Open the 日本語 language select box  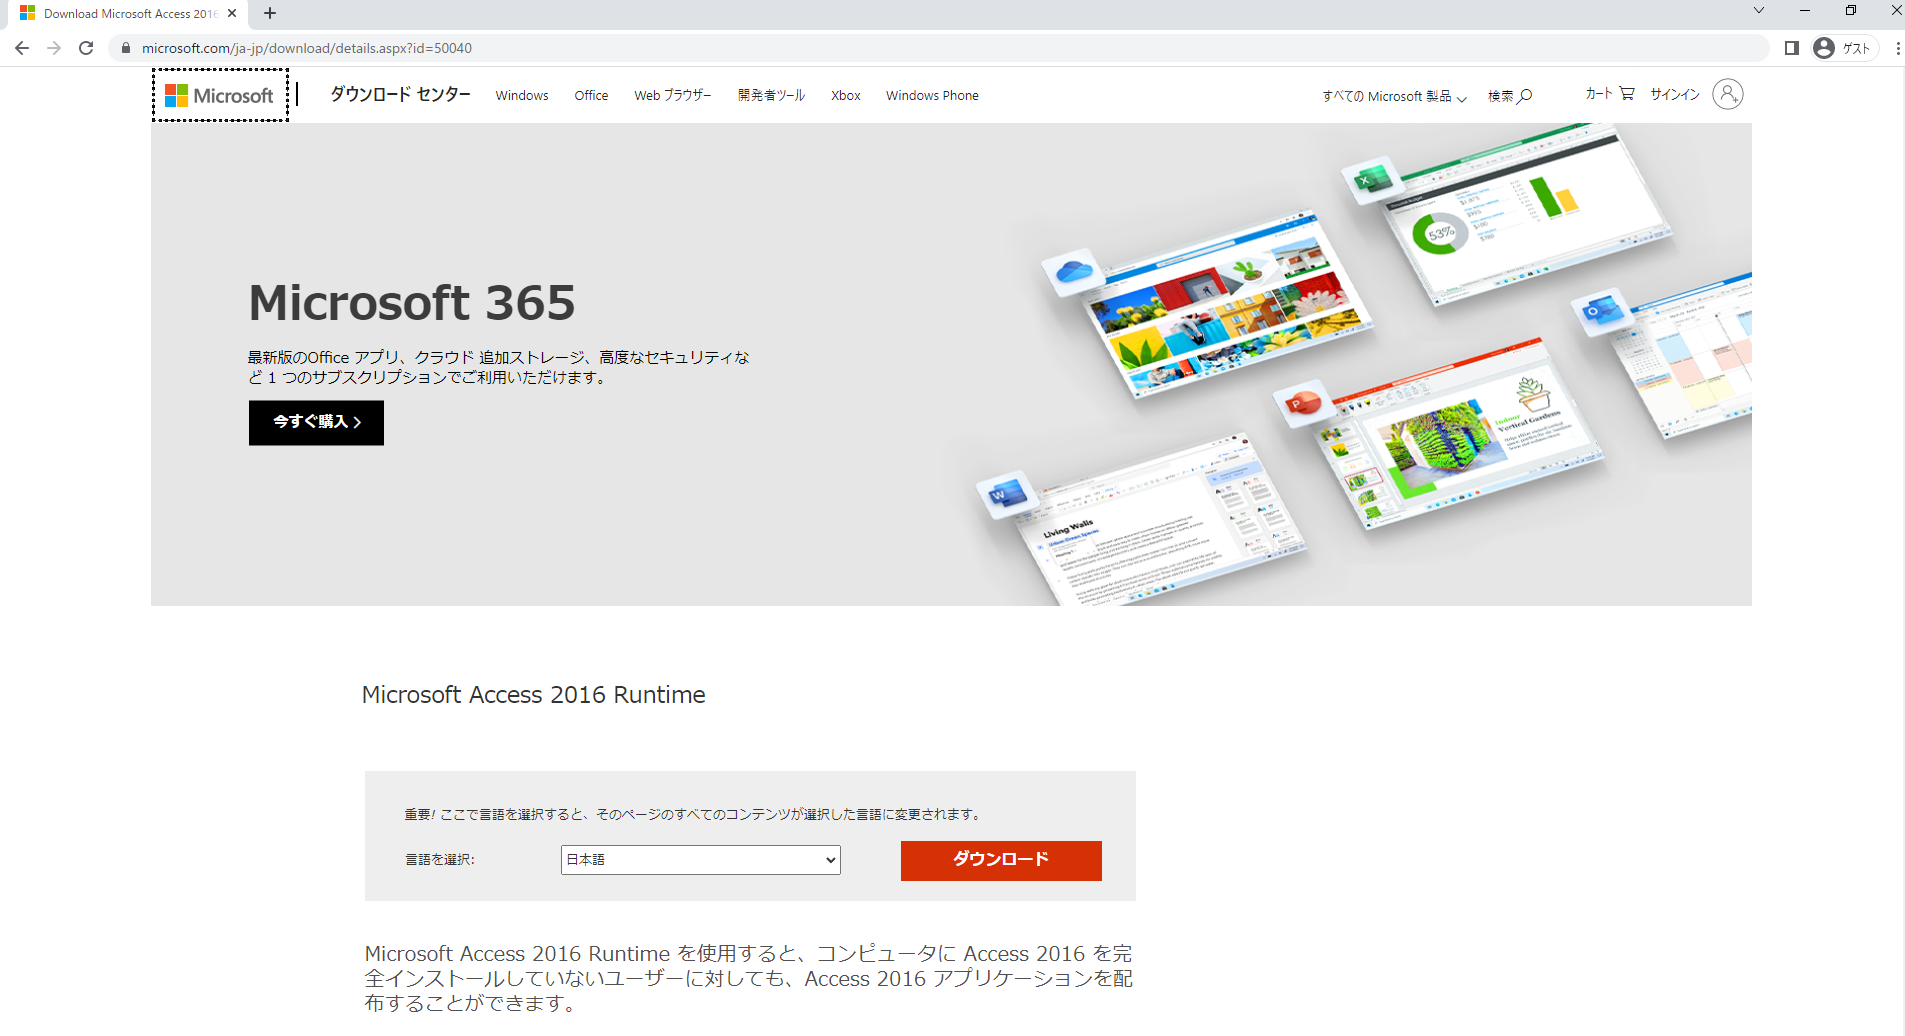point(700,860)
